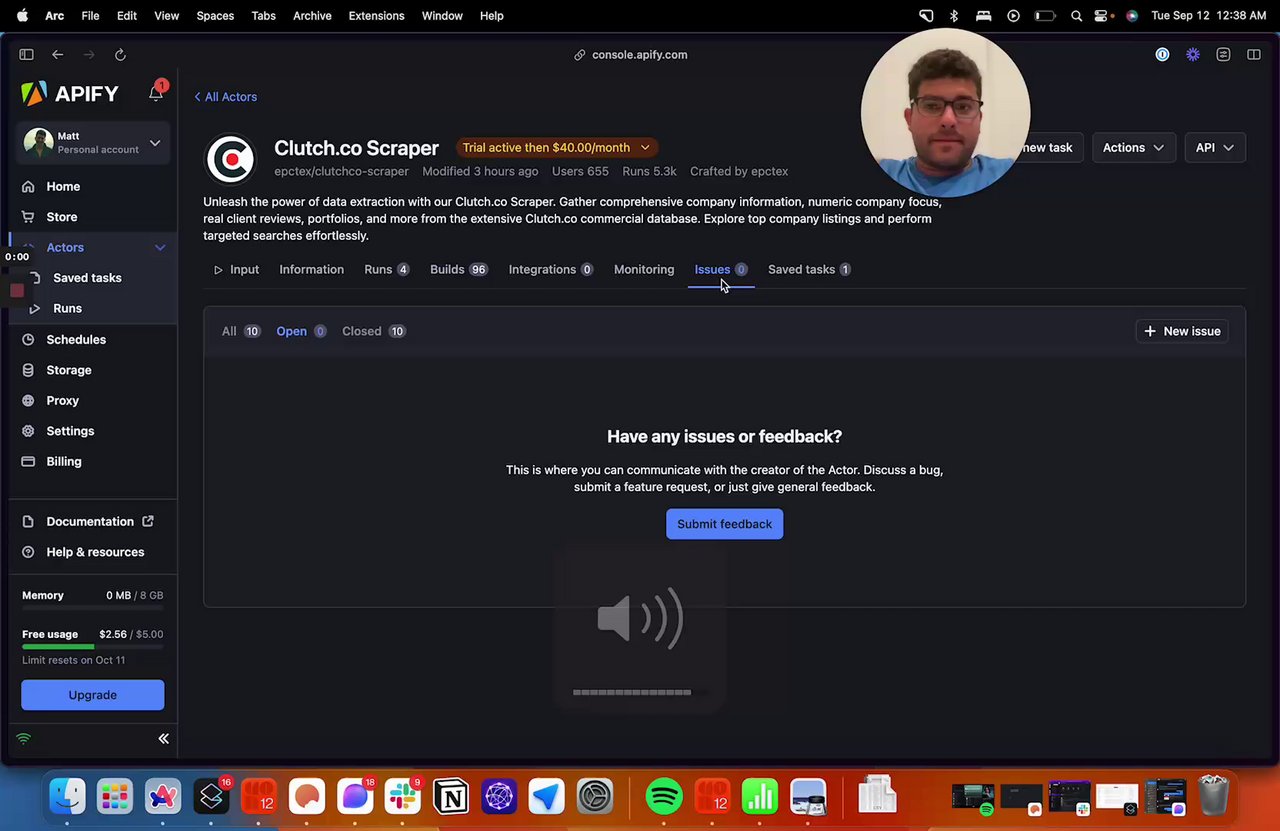1280x831 pixels.
Task: Show Closed issues filter
Action: [x=373, y=331]
